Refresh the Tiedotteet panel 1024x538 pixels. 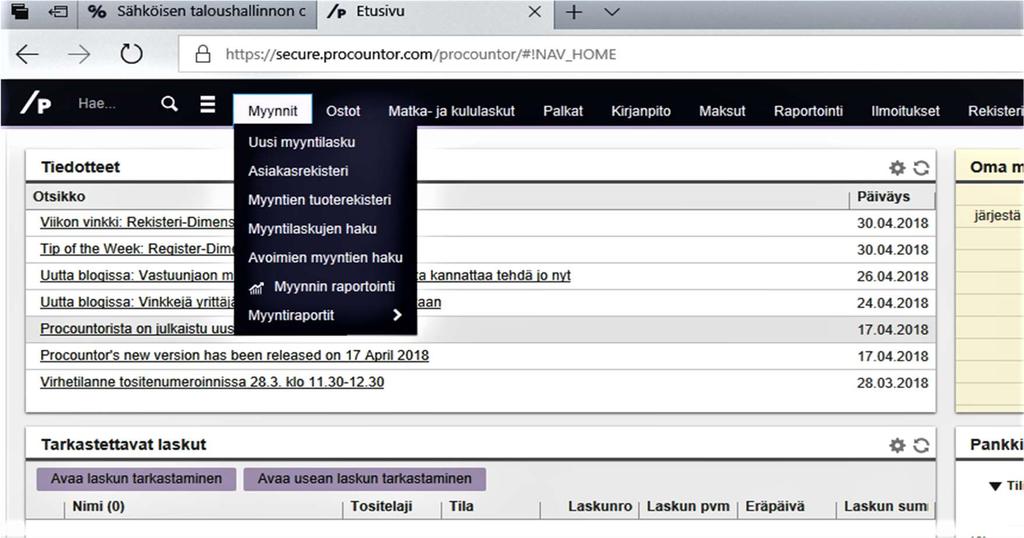[921, 168]
